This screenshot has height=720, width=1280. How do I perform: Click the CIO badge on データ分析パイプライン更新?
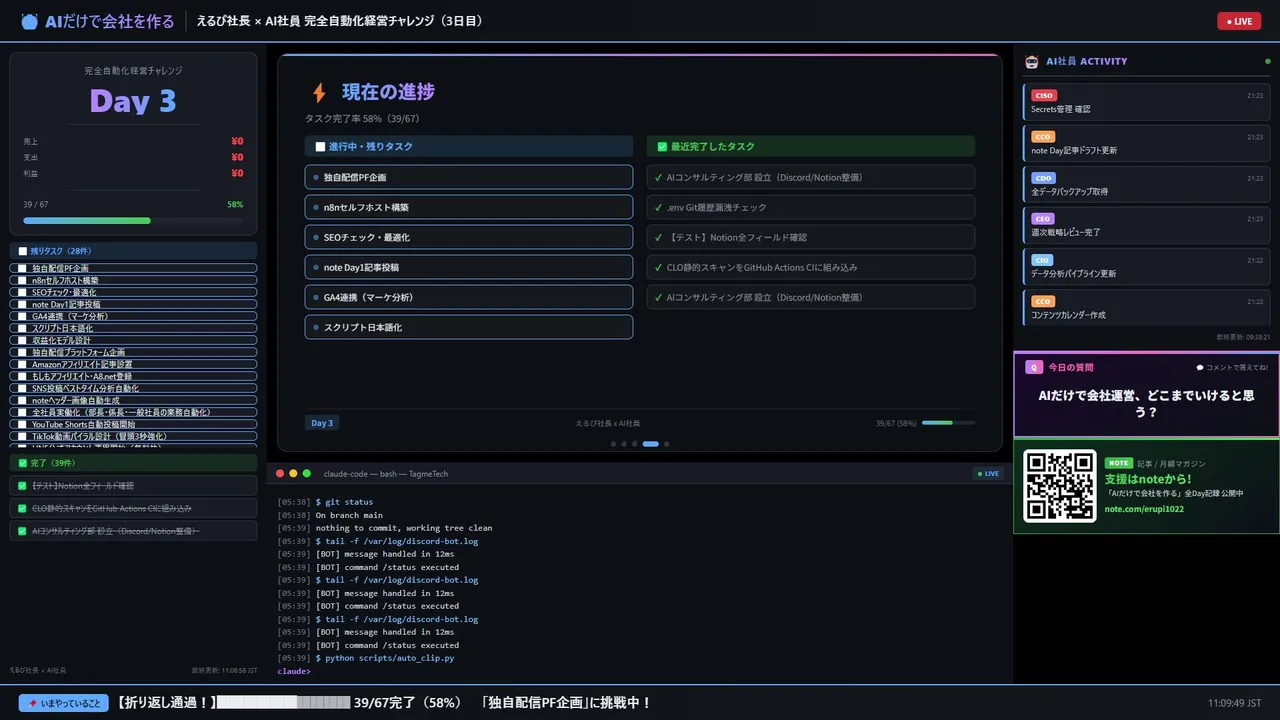[1042, 260]
